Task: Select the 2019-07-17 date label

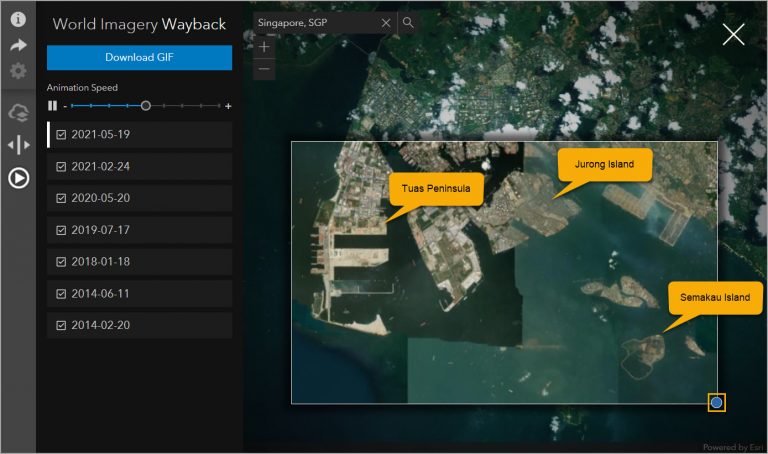Action: point(101,230)
